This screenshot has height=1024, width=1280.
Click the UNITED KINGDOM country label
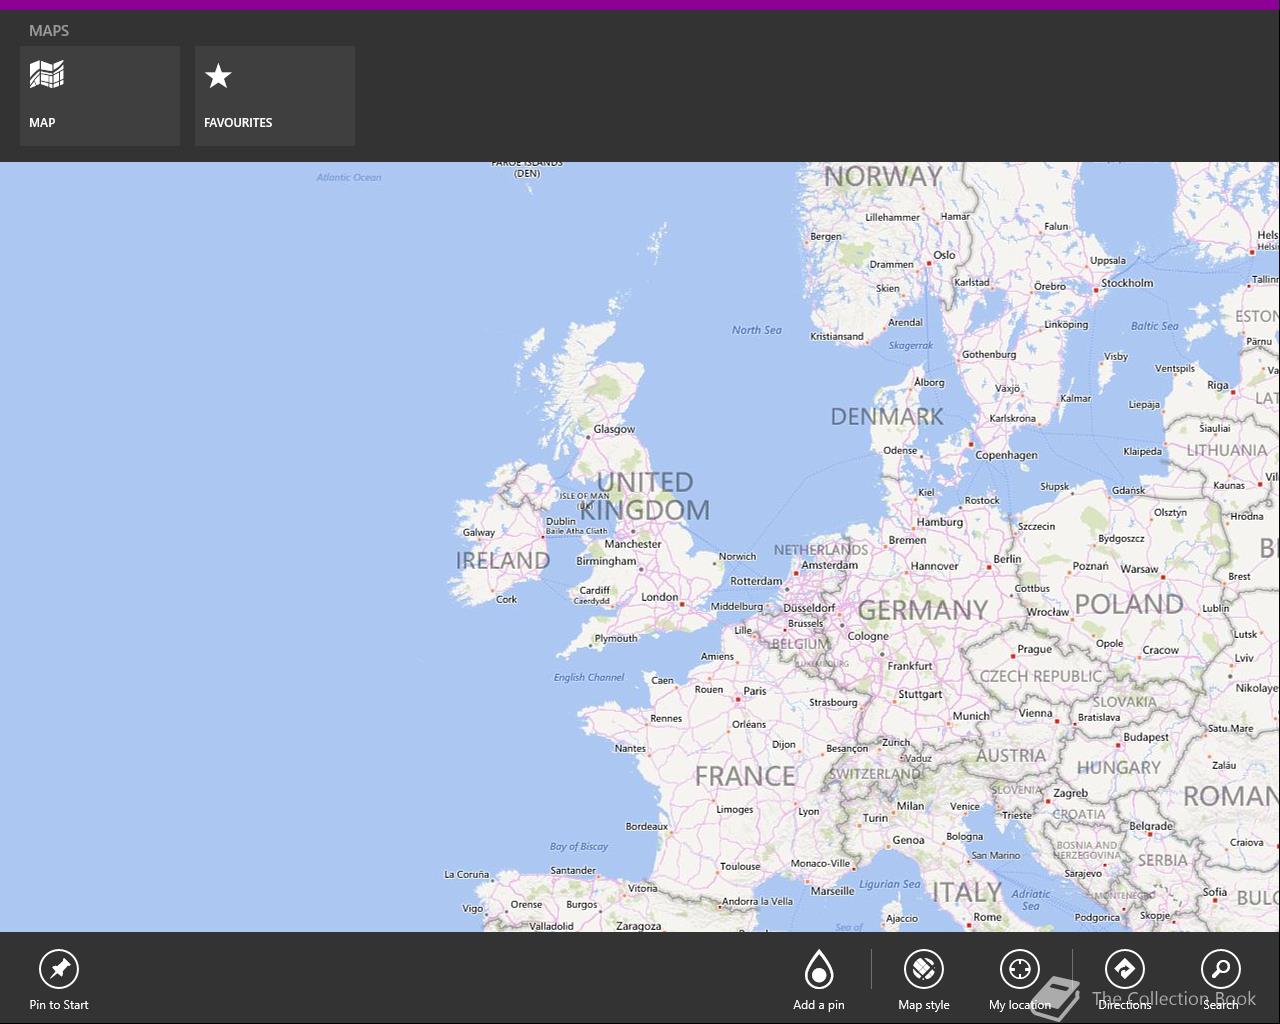point(645,496)
